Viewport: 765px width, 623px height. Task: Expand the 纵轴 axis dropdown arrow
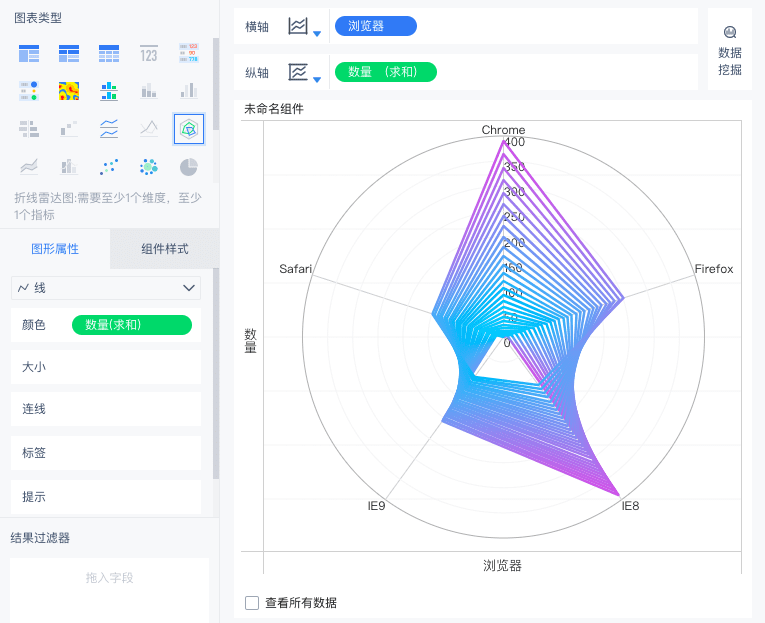click(317, 80)
